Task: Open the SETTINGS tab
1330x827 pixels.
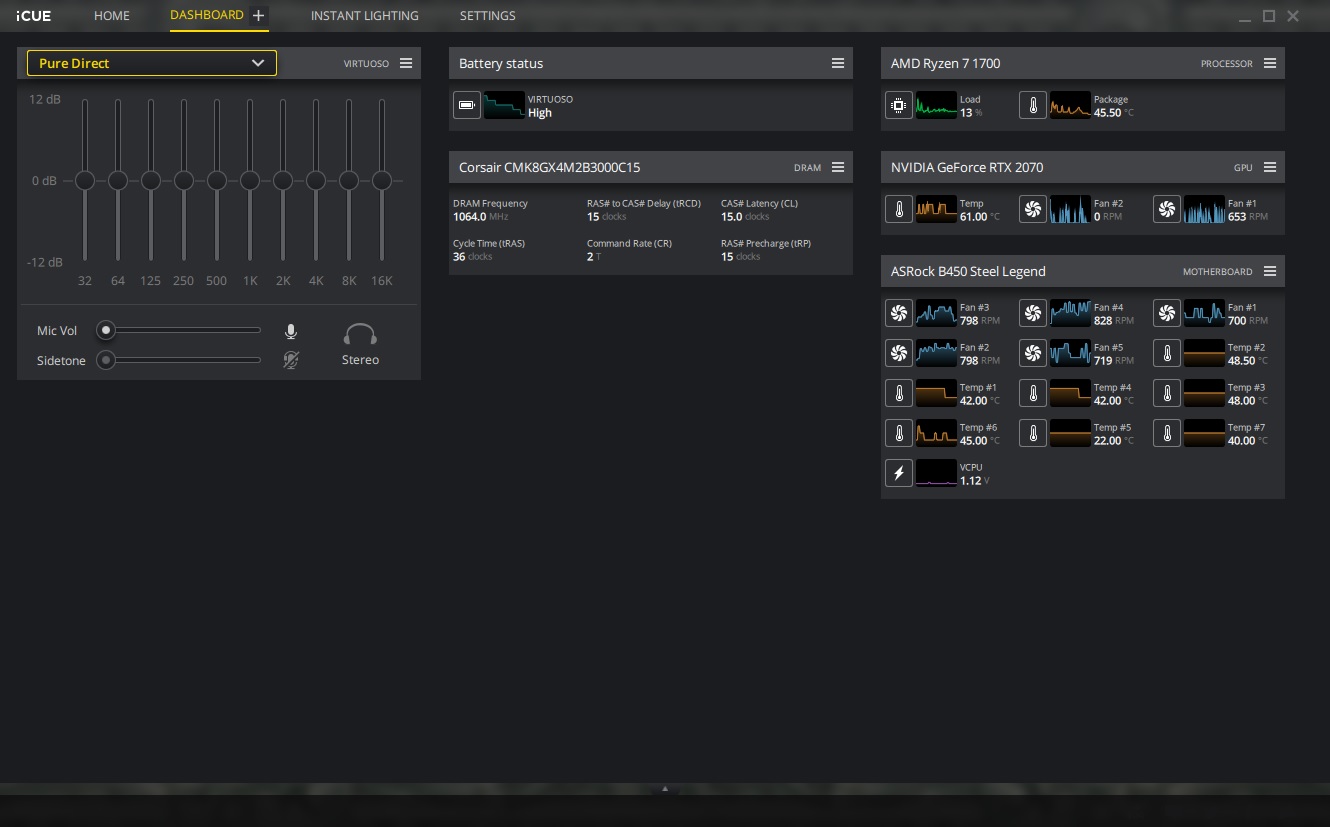Action: pos(488,16)
